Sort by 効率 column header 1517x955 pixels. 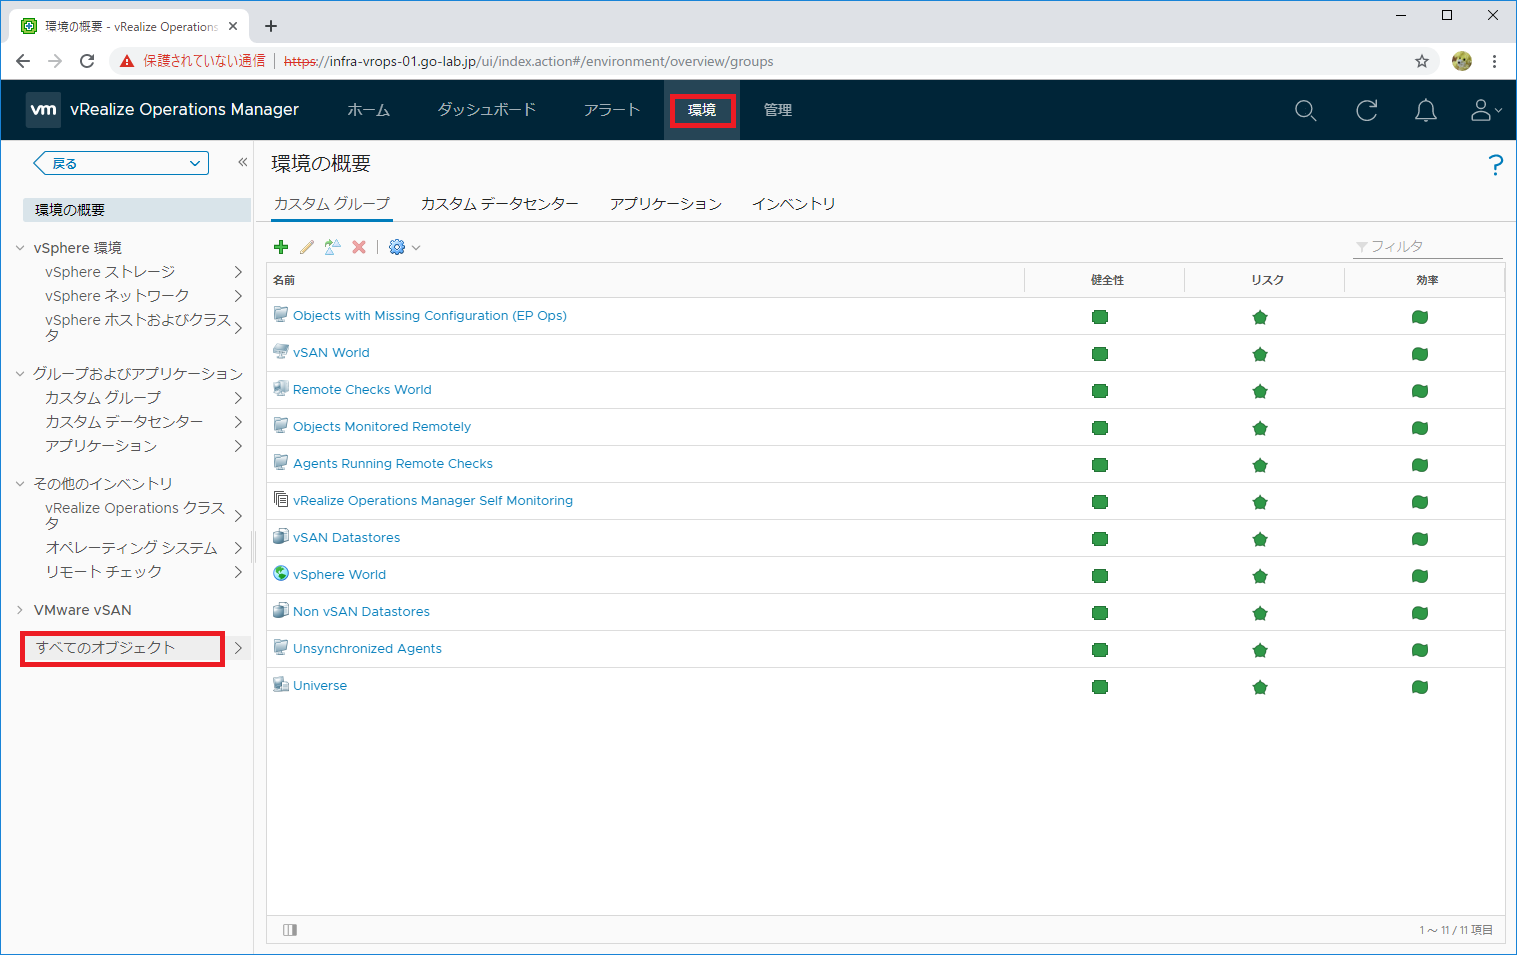(1425, 280)
